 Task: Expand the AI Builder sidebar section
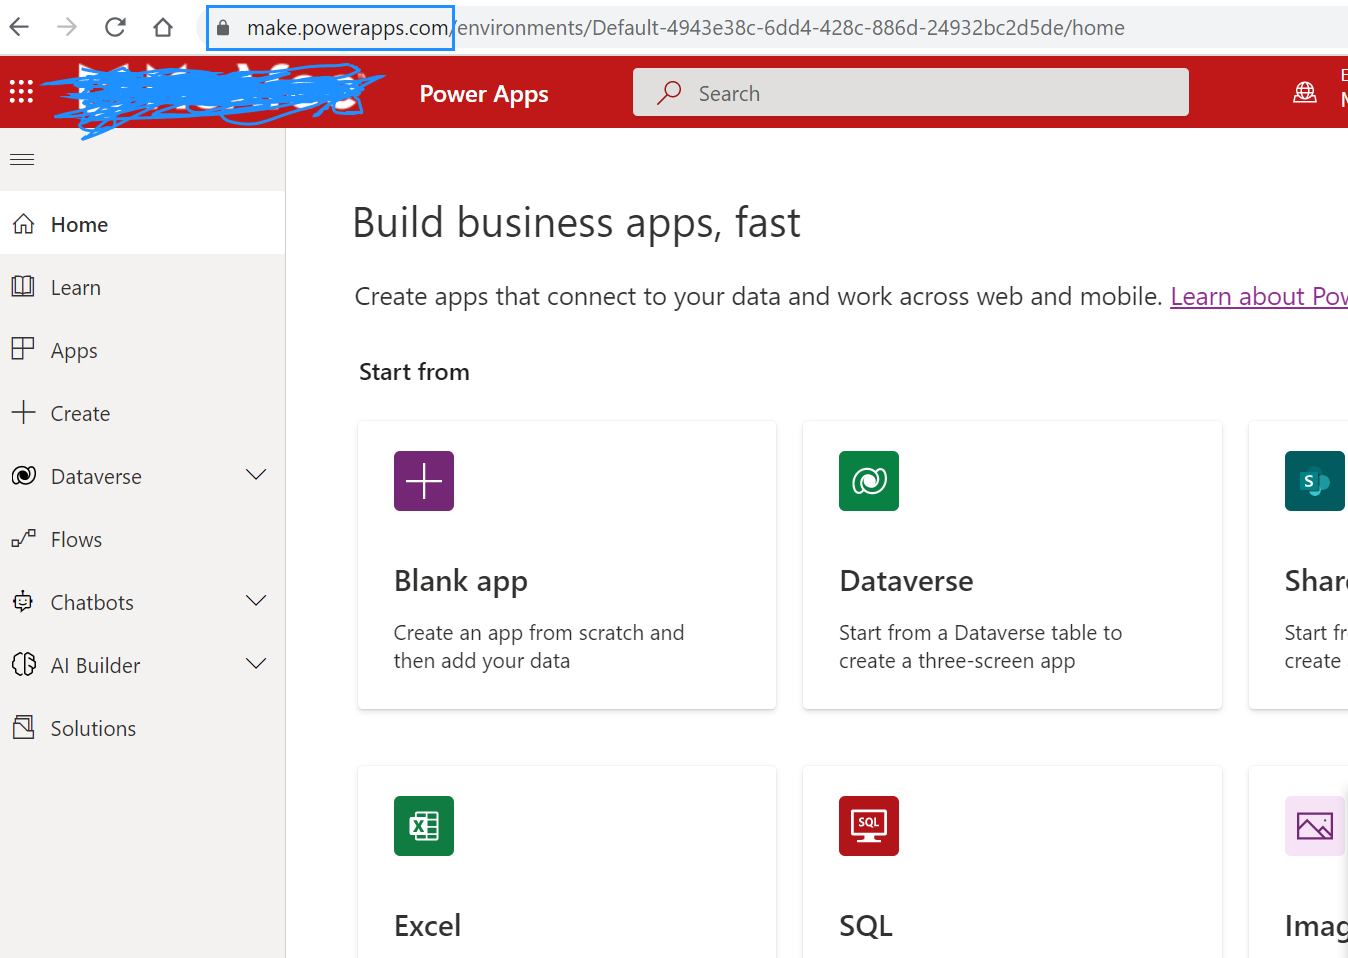(x=256, y=664)
